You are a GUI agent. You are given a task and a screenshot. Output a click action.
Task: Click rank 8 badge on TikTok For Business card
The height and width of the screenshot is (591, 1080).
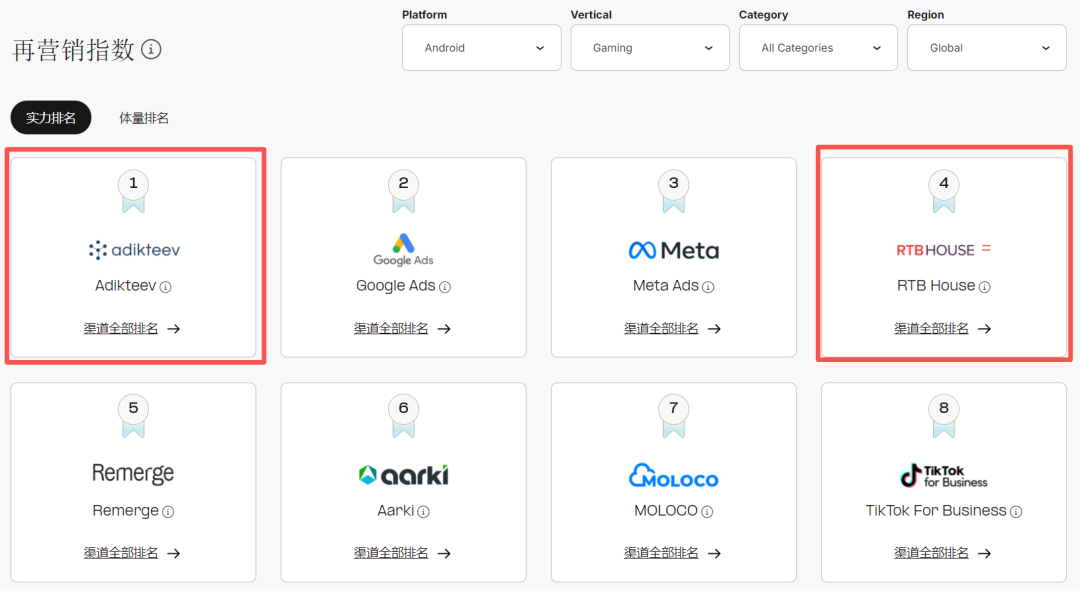[x=944, y=415]
